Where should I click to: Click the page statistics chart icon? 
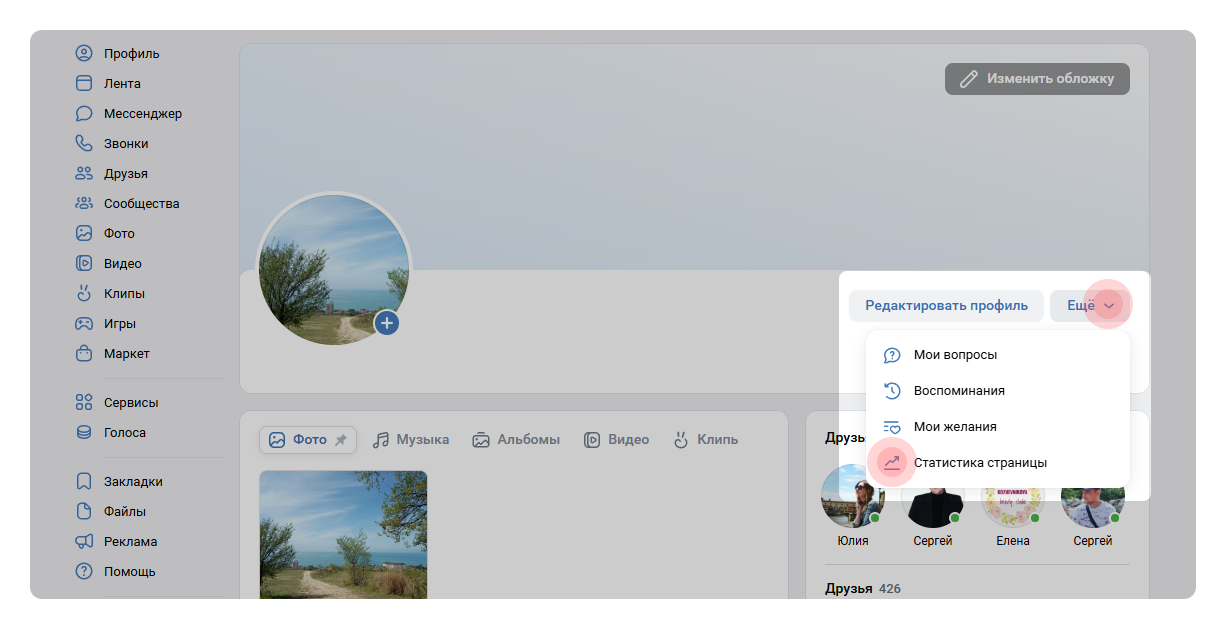892,463
